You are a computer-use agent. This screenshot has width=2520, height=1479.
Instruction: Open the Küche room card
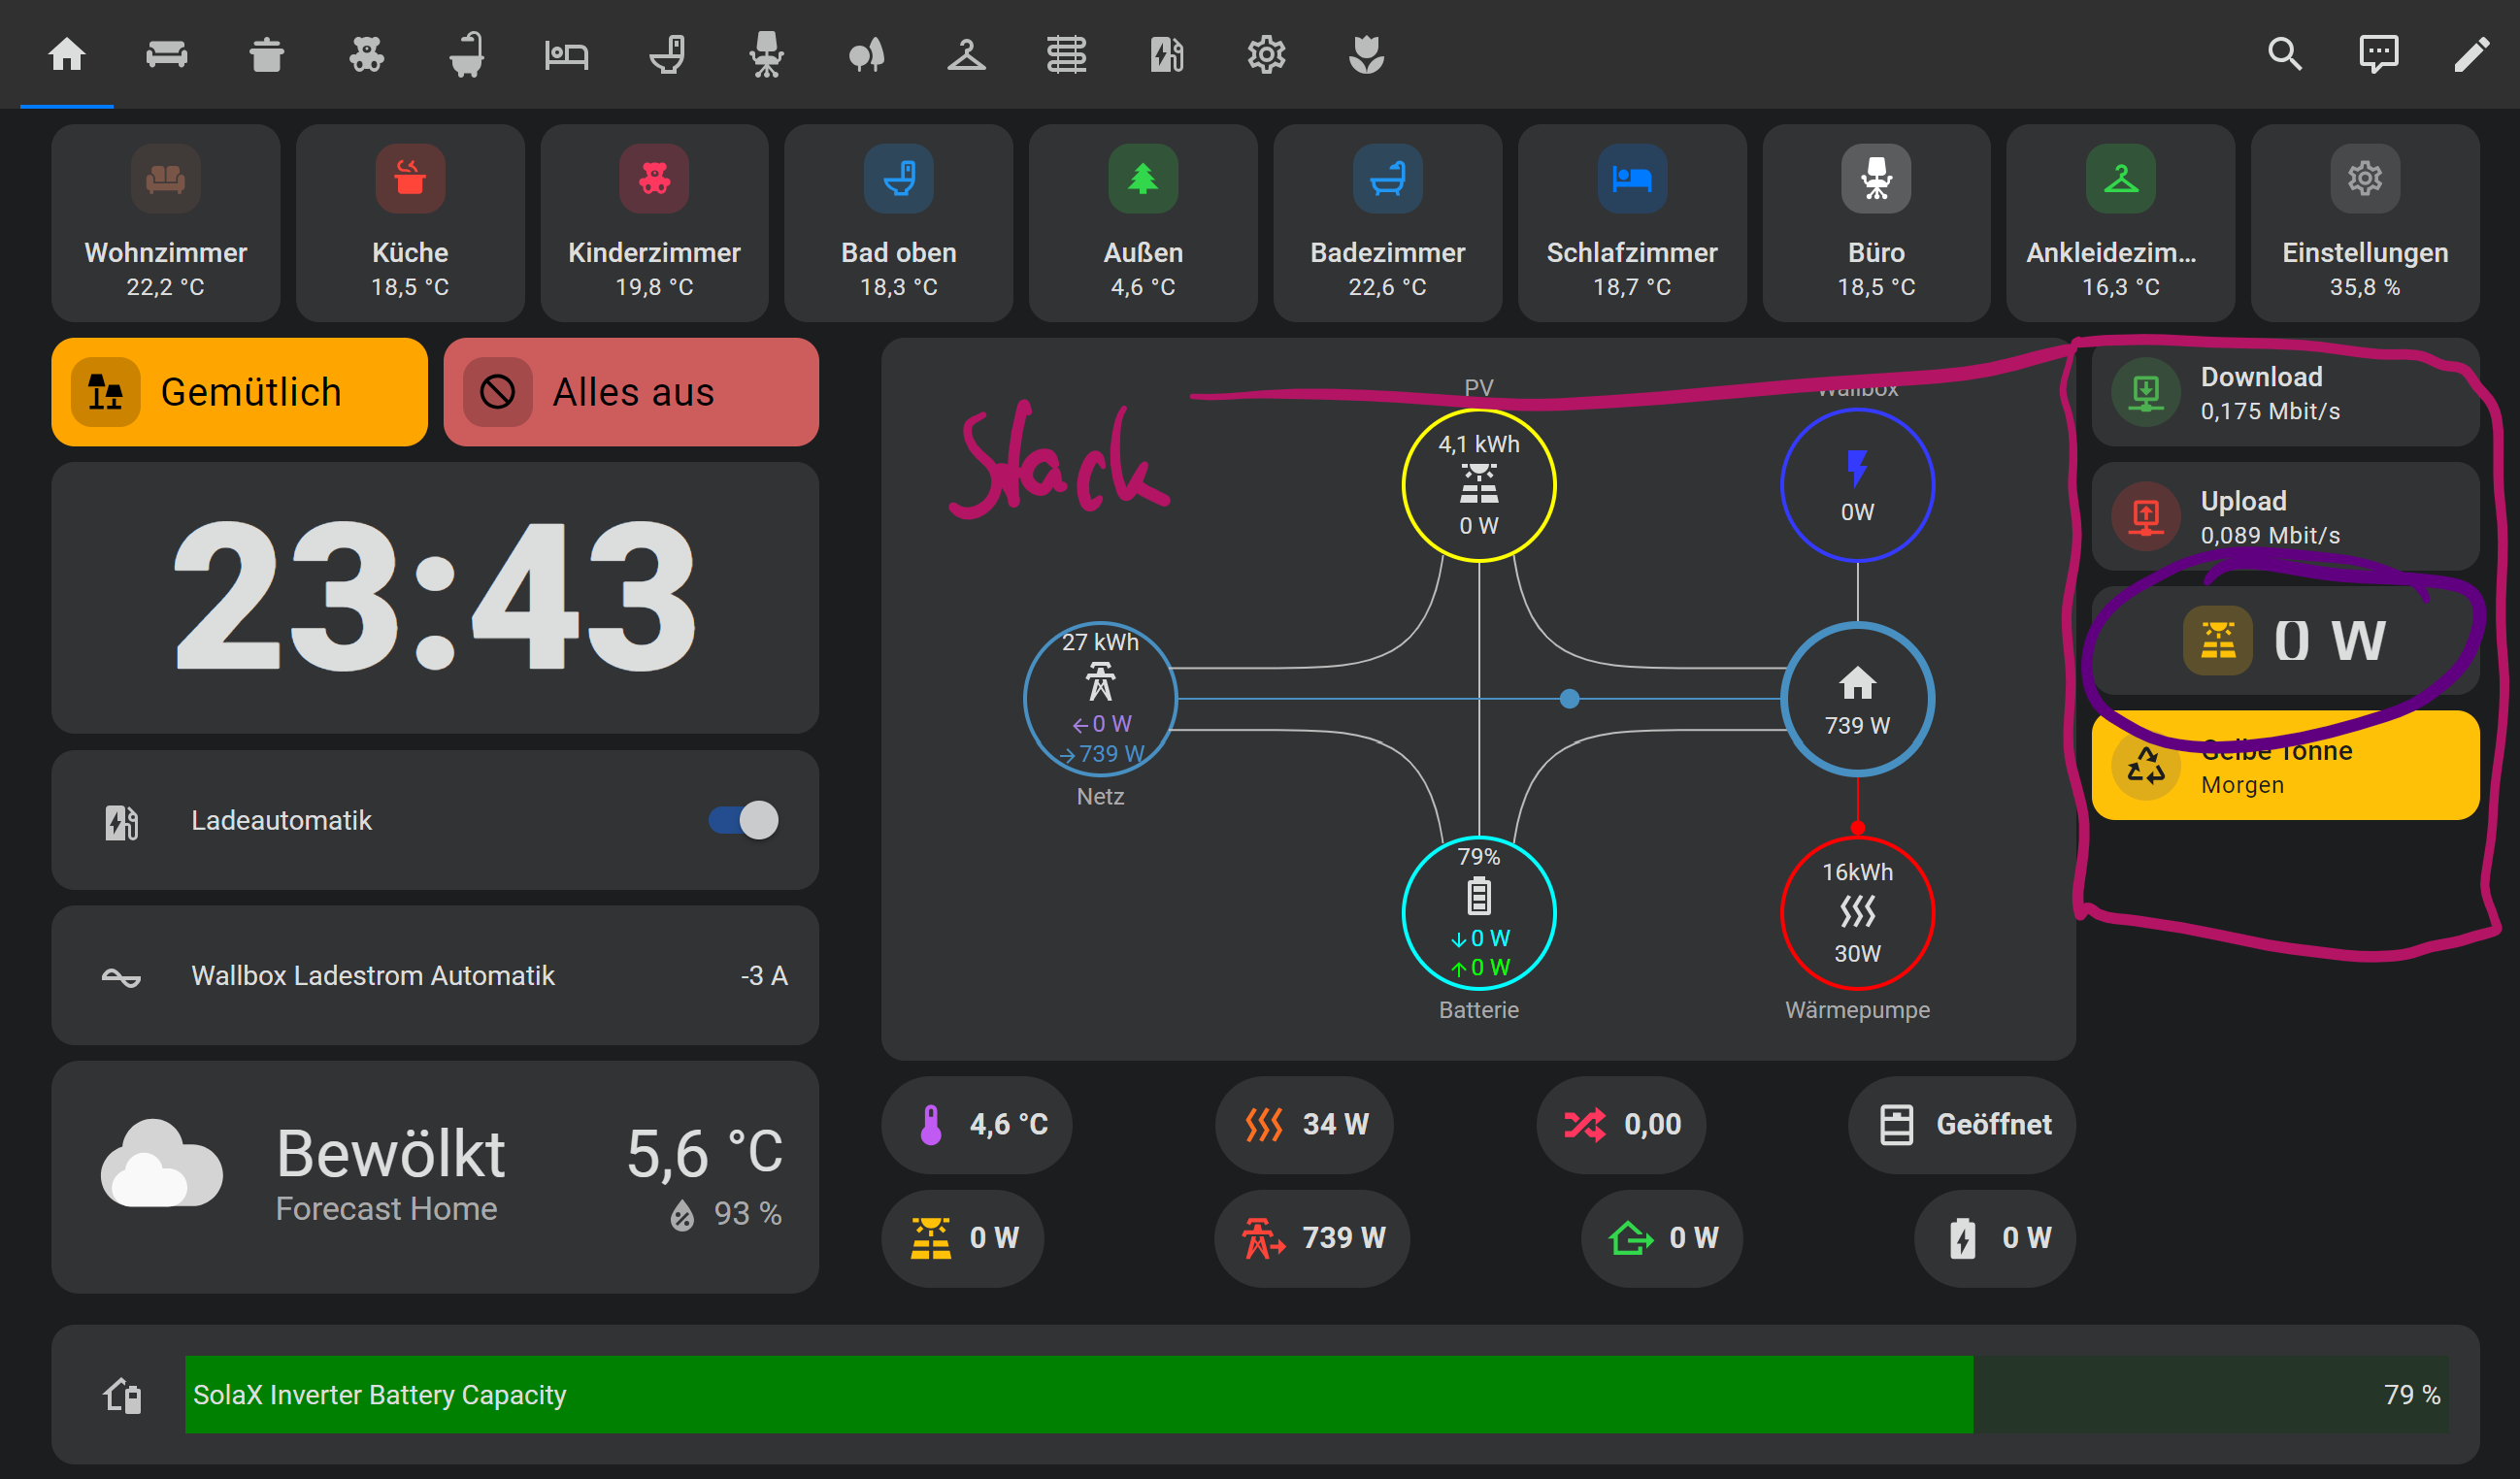click(410, 223)
